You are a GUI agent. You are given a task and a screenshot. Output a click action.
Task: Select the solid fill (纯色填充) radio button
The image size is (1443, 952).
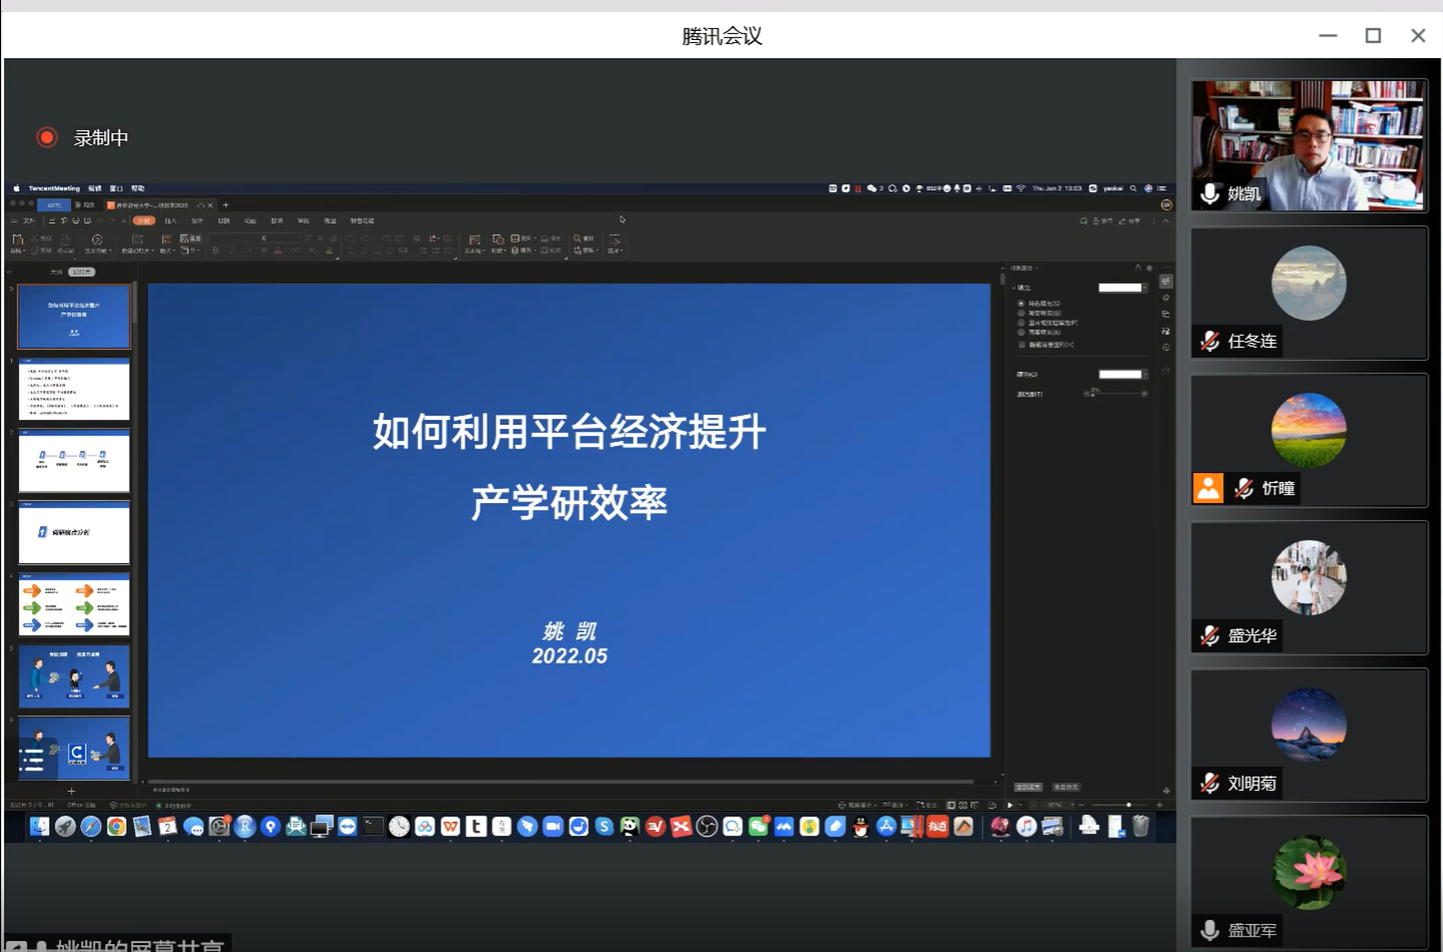click(1021, 303)
